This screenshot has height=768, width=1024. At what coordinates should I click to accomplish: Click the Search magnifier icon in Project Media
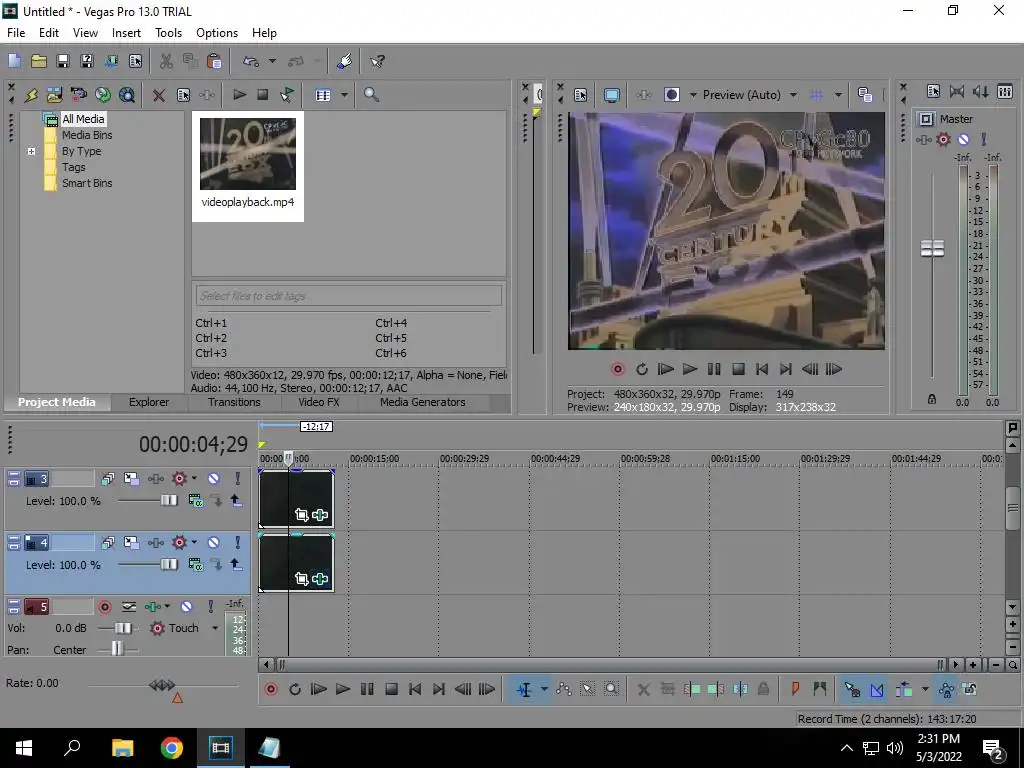click(371, 95)
